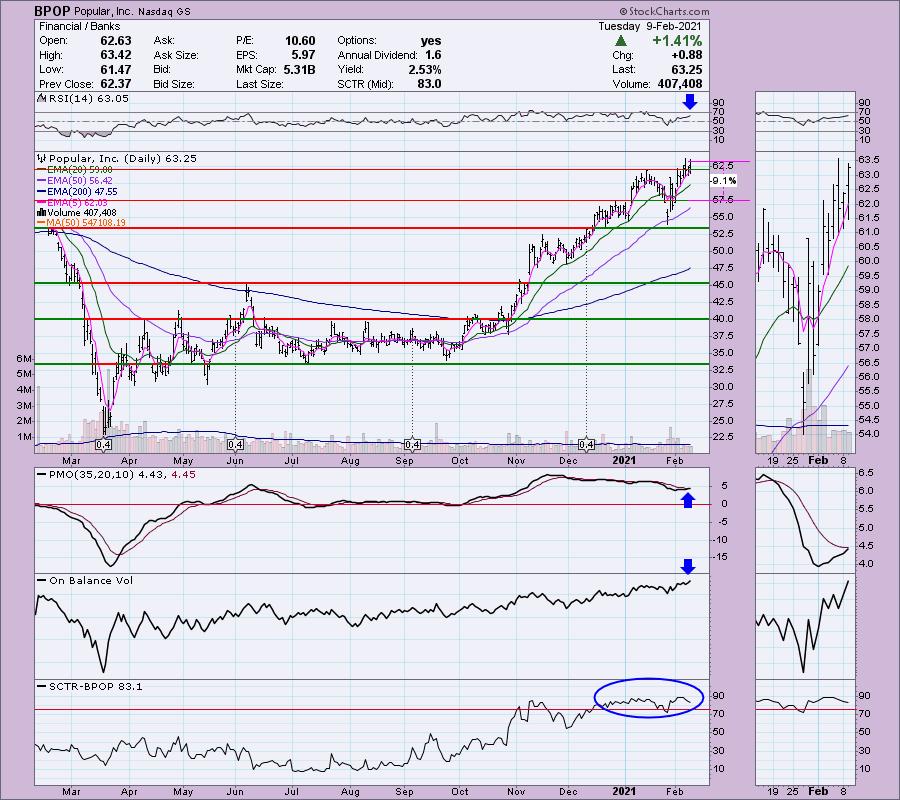Click the 'MA(50) 547108.19' legend text

pyautogui.click(x=86, y=223)
